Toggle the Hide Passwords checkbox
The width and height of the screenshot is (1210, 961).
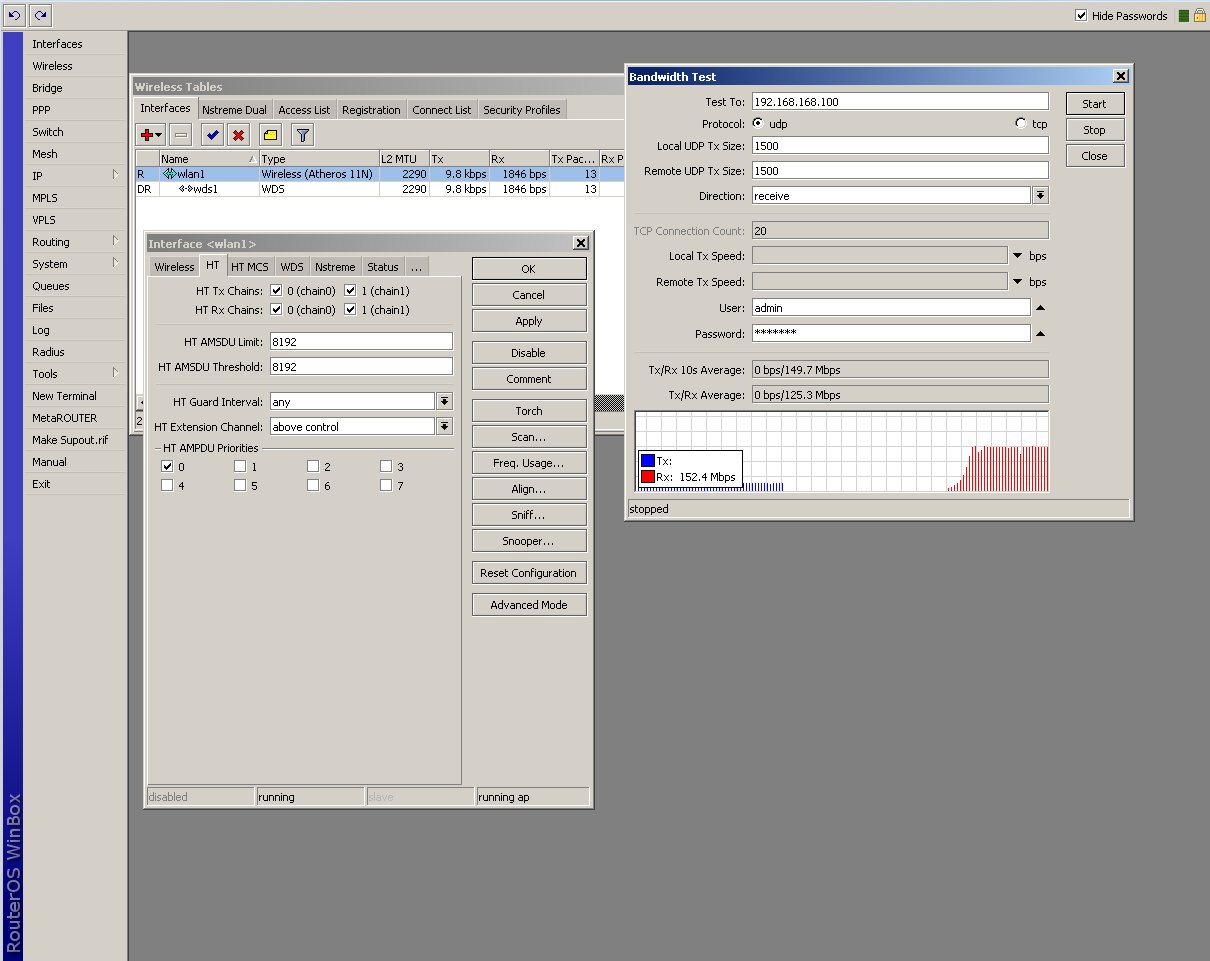click(x=1081, y=16)
